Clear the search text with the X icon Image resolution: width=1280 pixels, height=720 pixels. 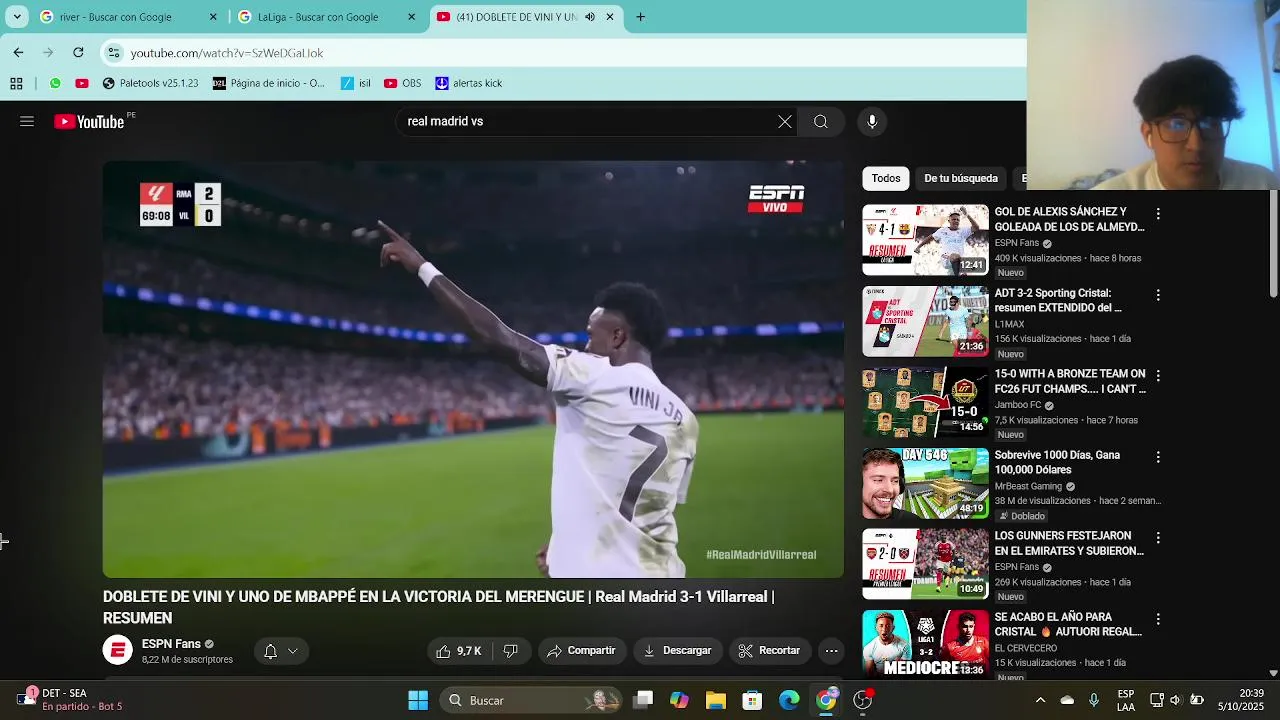(785, 122)
